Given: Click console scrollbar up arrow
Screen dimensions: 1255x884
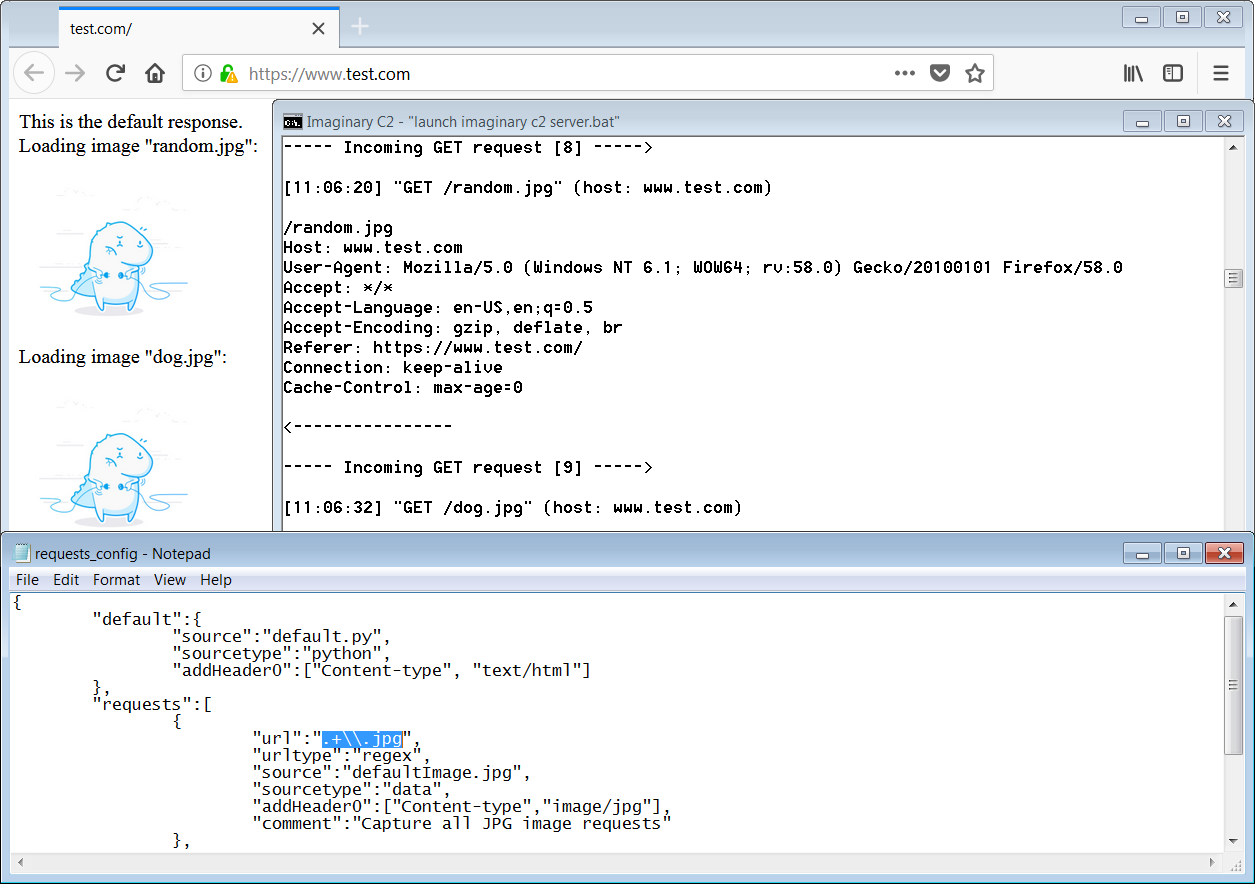Looking at the screenshot, I should tap(1235, 147).
